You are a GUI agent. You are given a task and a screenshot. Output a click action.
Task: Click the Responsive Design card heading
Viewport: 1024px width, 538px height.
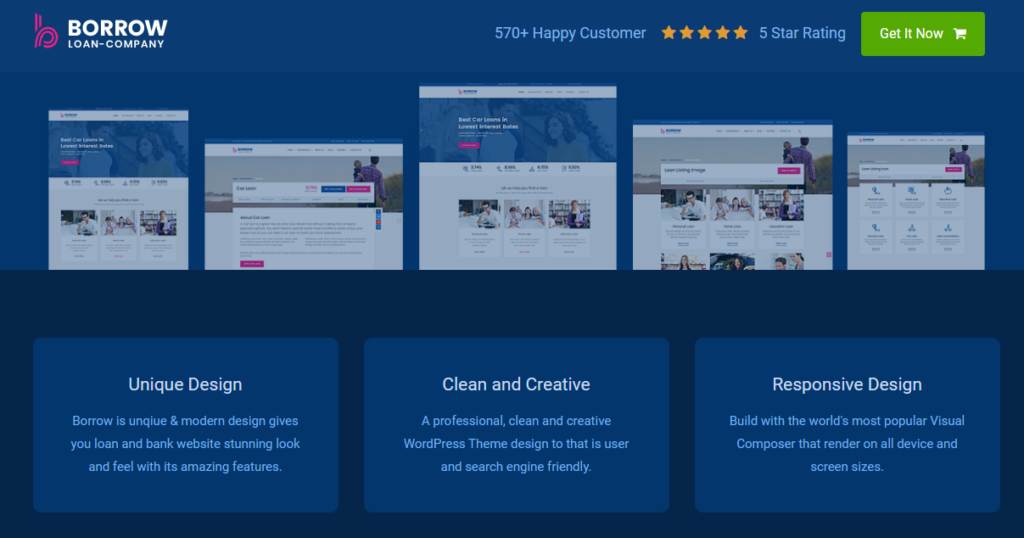(x=847, y=385)
